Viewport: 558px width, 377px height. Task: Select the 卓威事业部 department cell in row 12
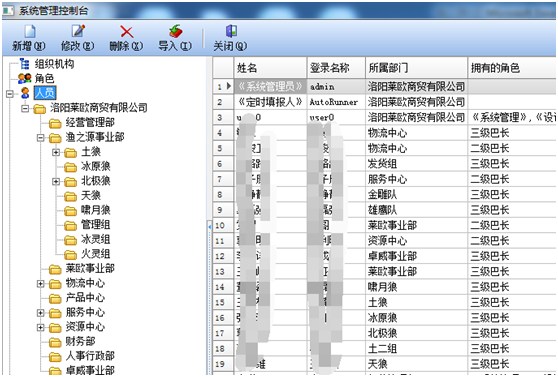point(417,256)
